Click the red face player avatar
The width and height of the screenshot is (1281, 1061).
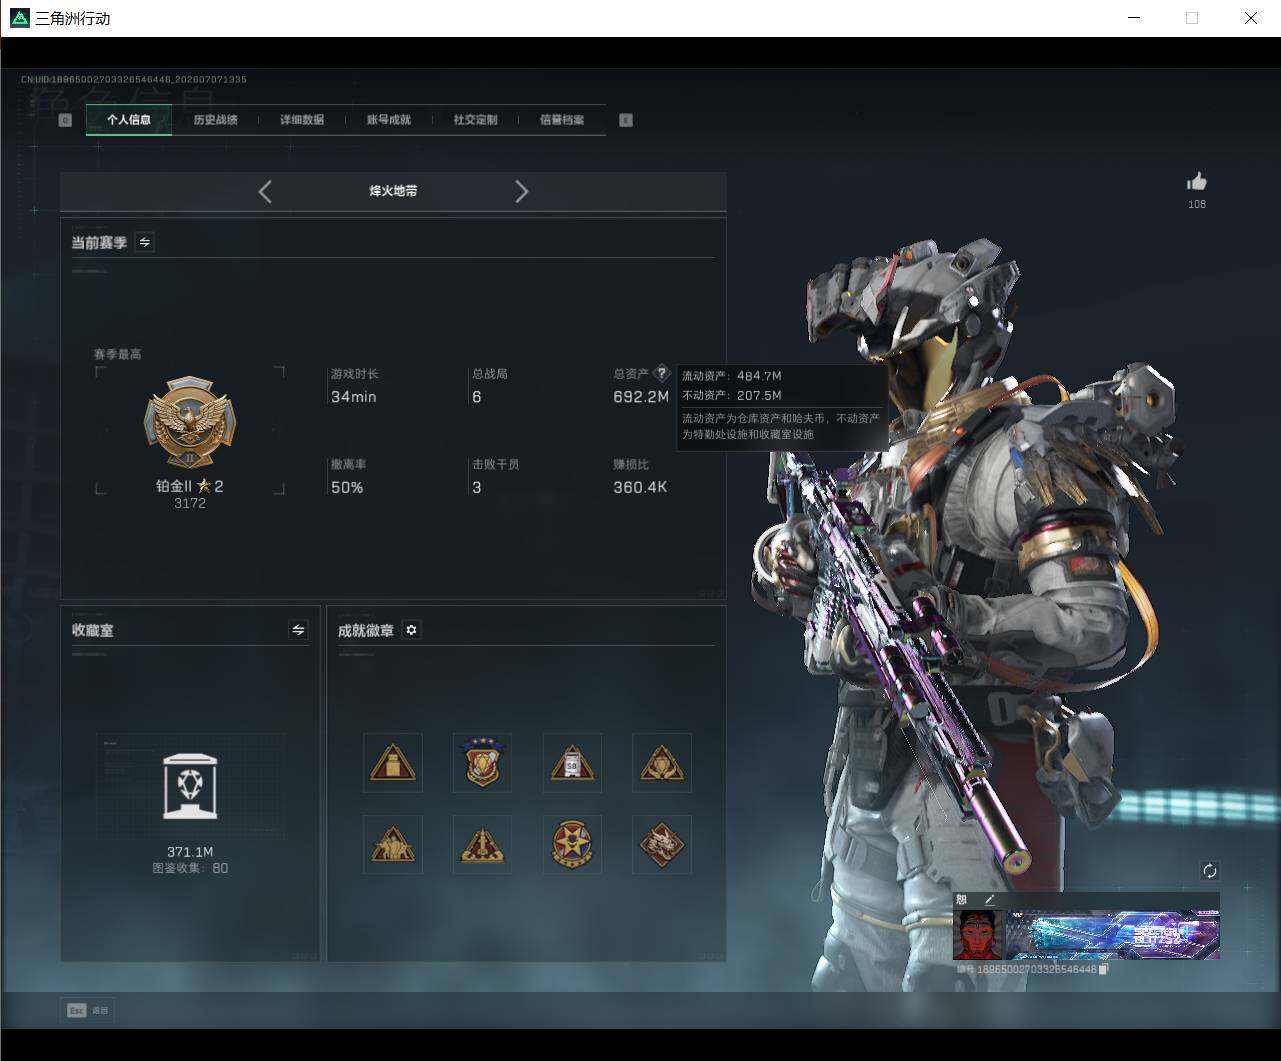click(978, 935)
